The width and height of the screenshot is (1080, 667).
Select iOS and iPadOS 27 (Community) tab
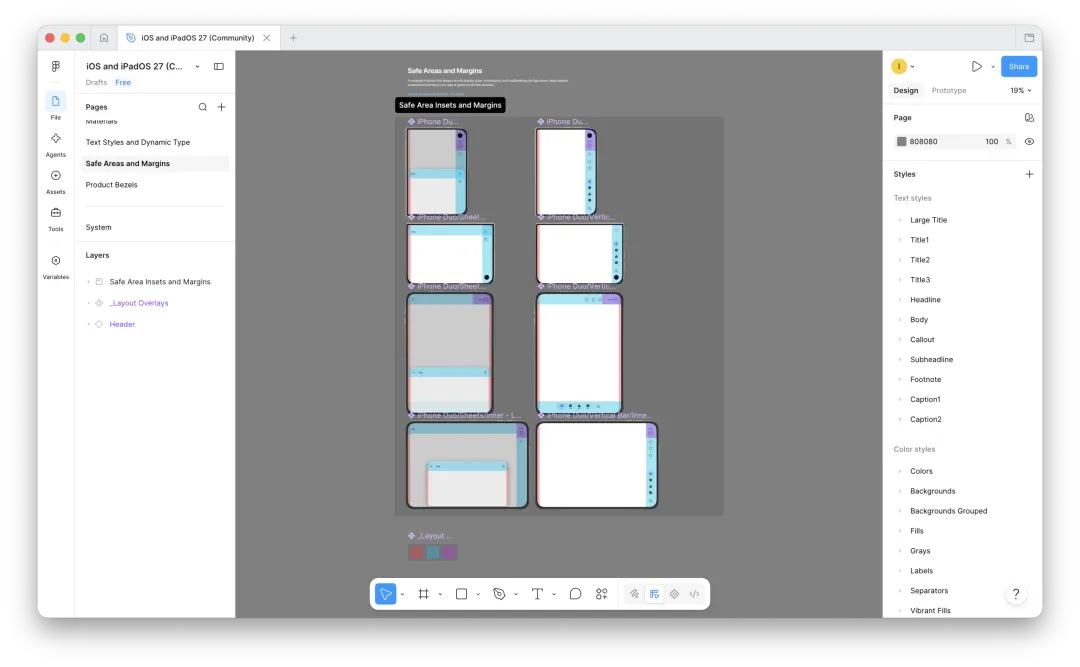[x=198, y=38]
